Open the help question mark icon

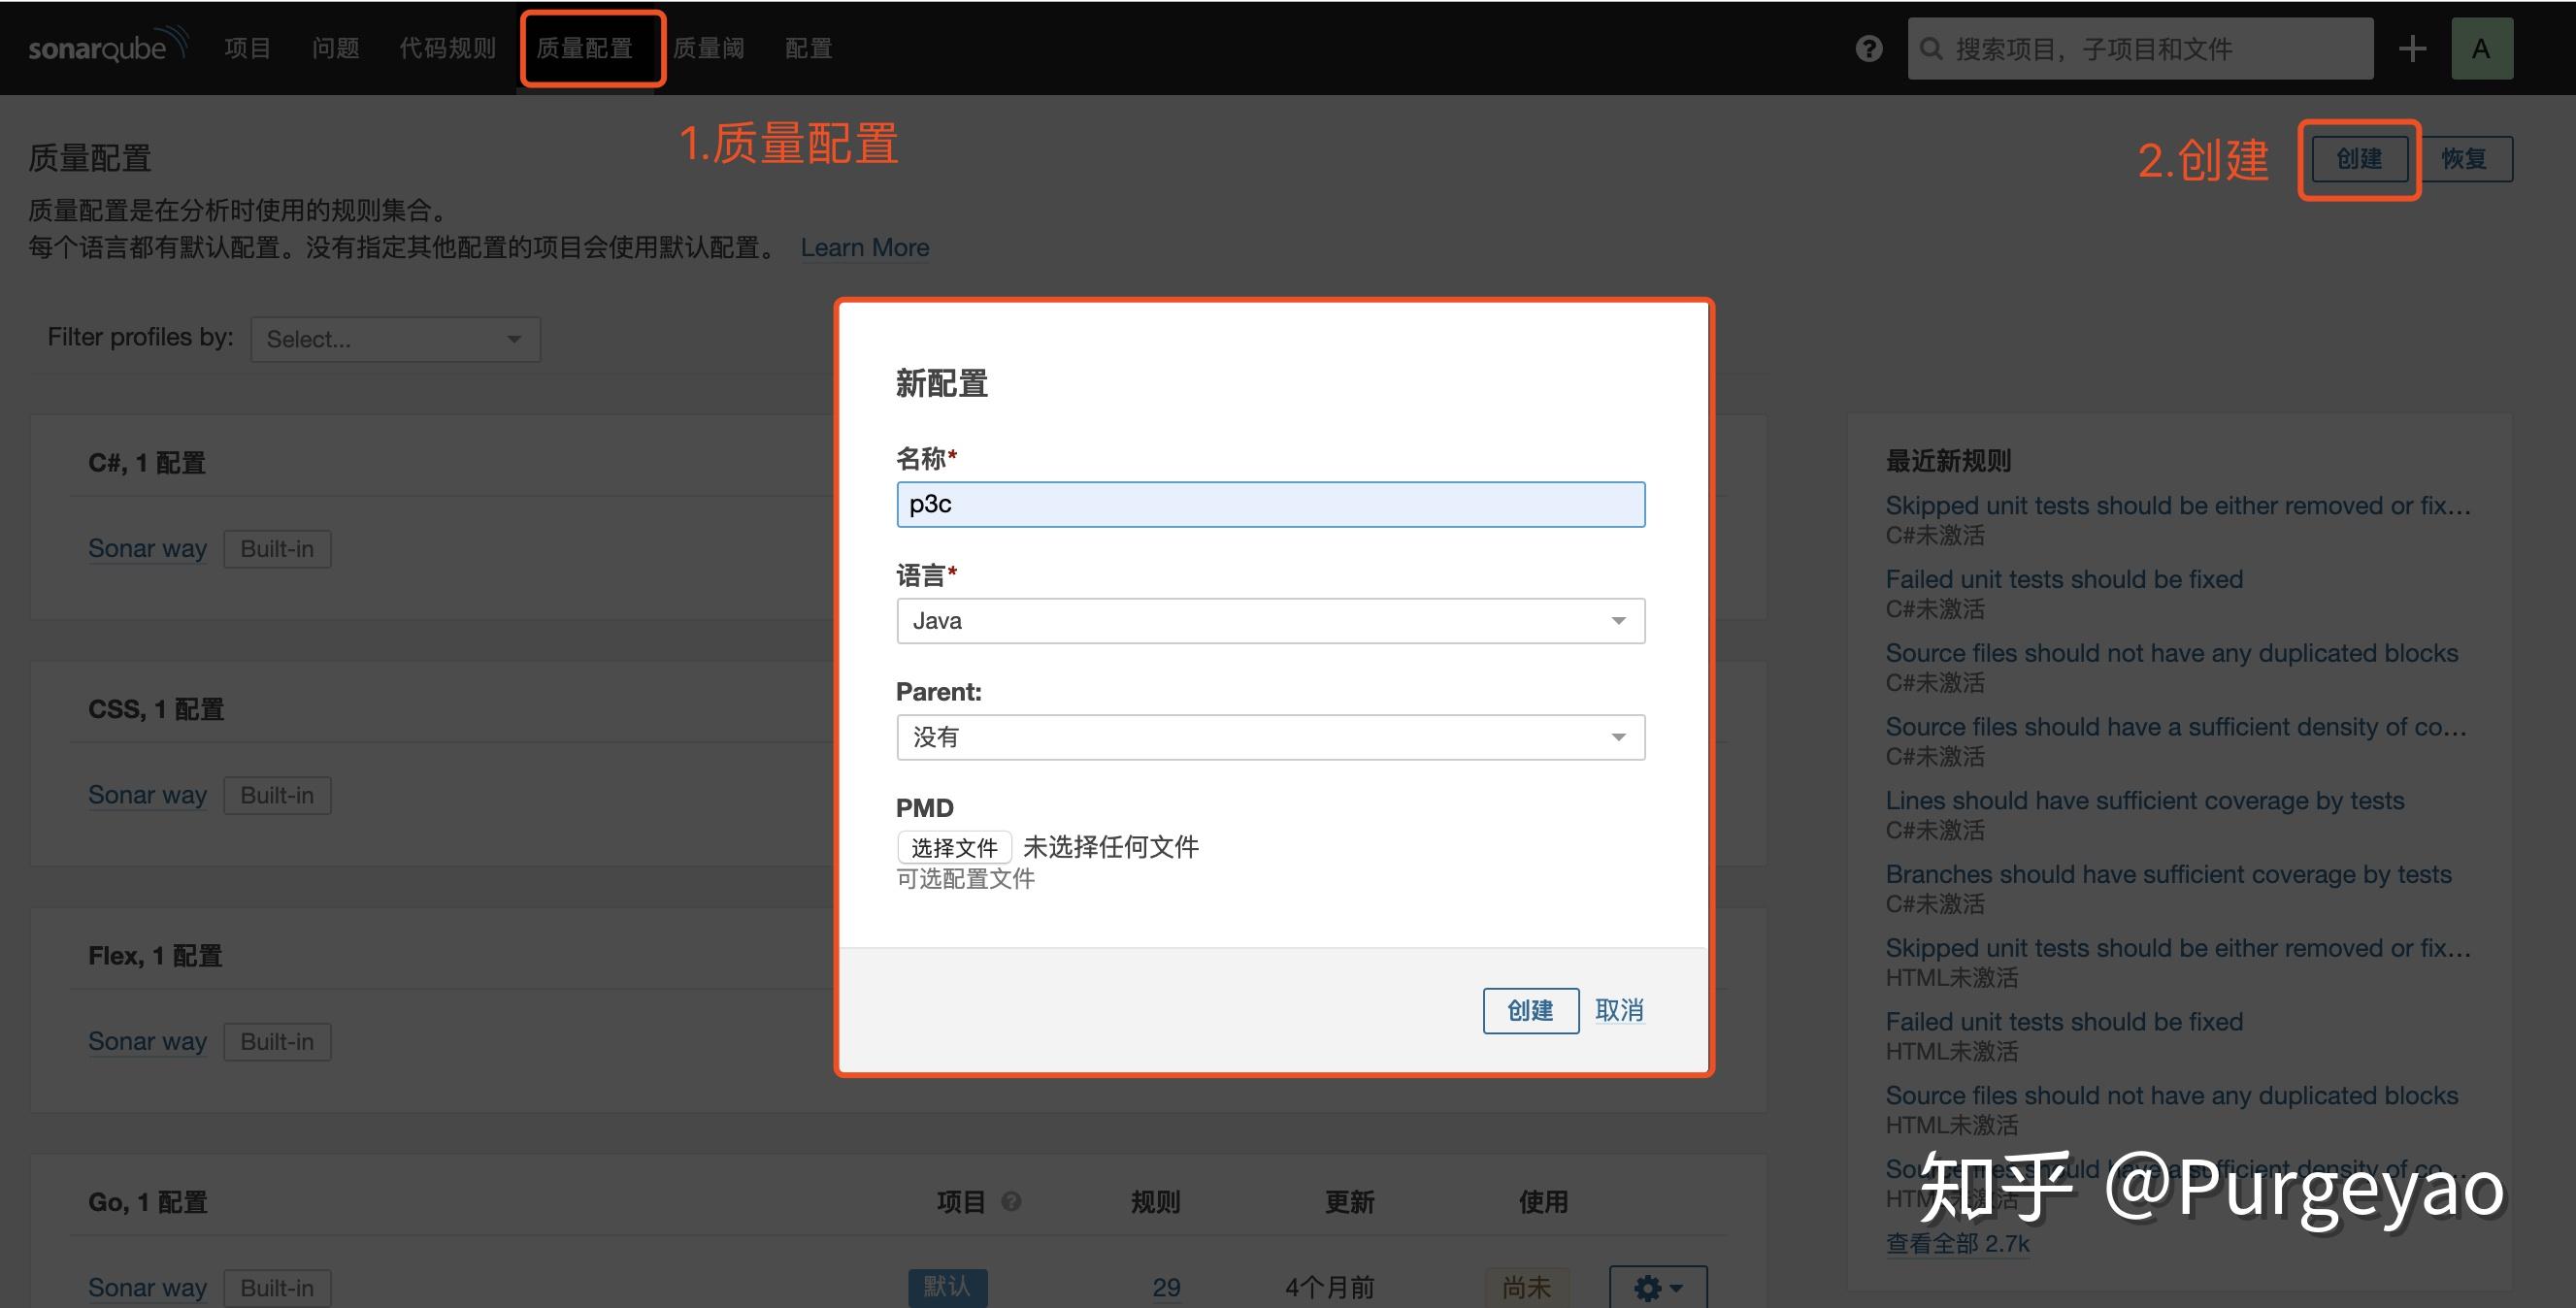coord(1868,47)
